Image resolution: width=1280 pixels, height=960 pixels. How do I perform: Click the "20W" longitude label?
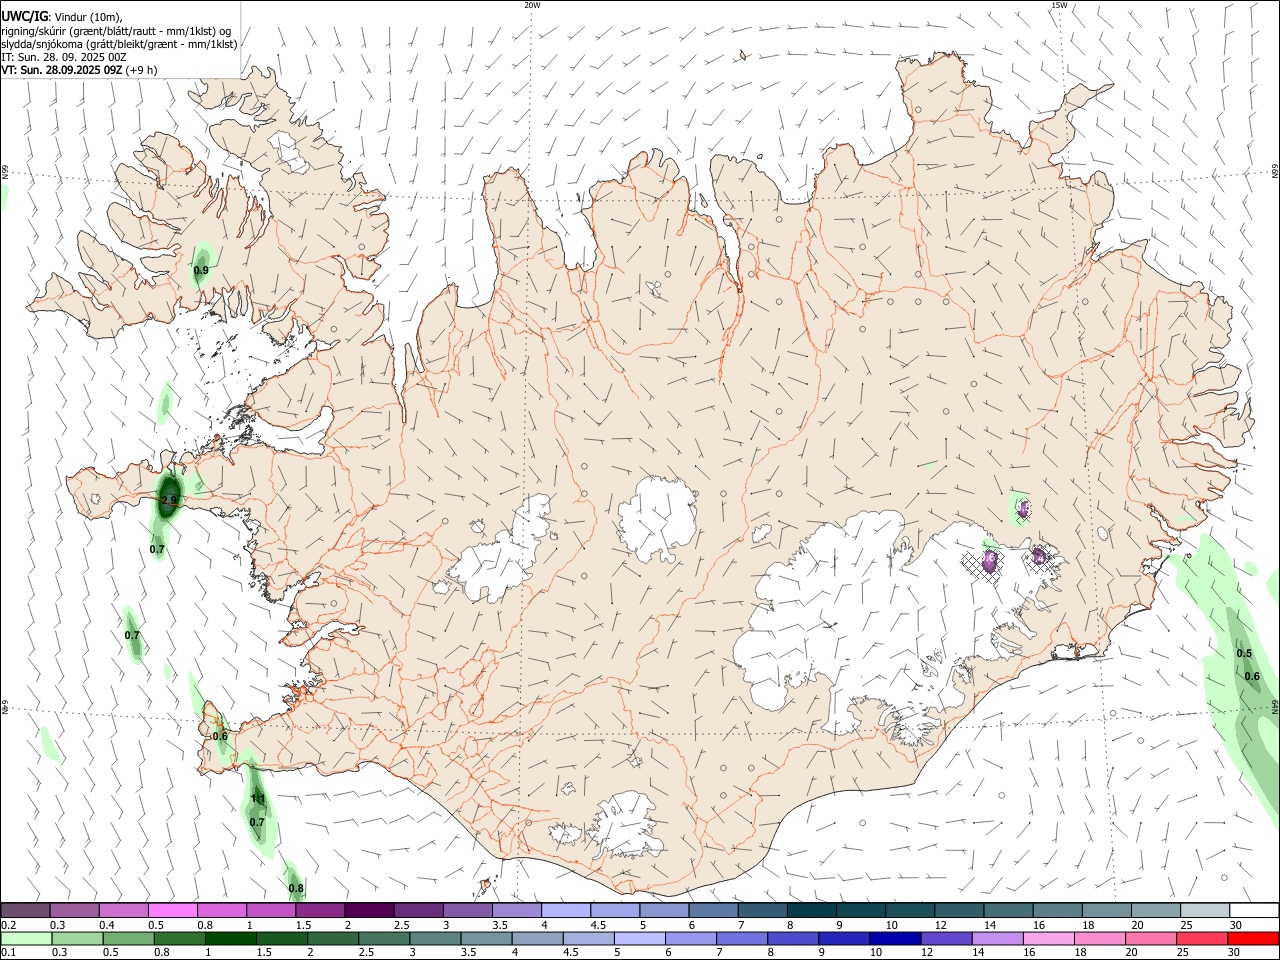click(532, 5)
